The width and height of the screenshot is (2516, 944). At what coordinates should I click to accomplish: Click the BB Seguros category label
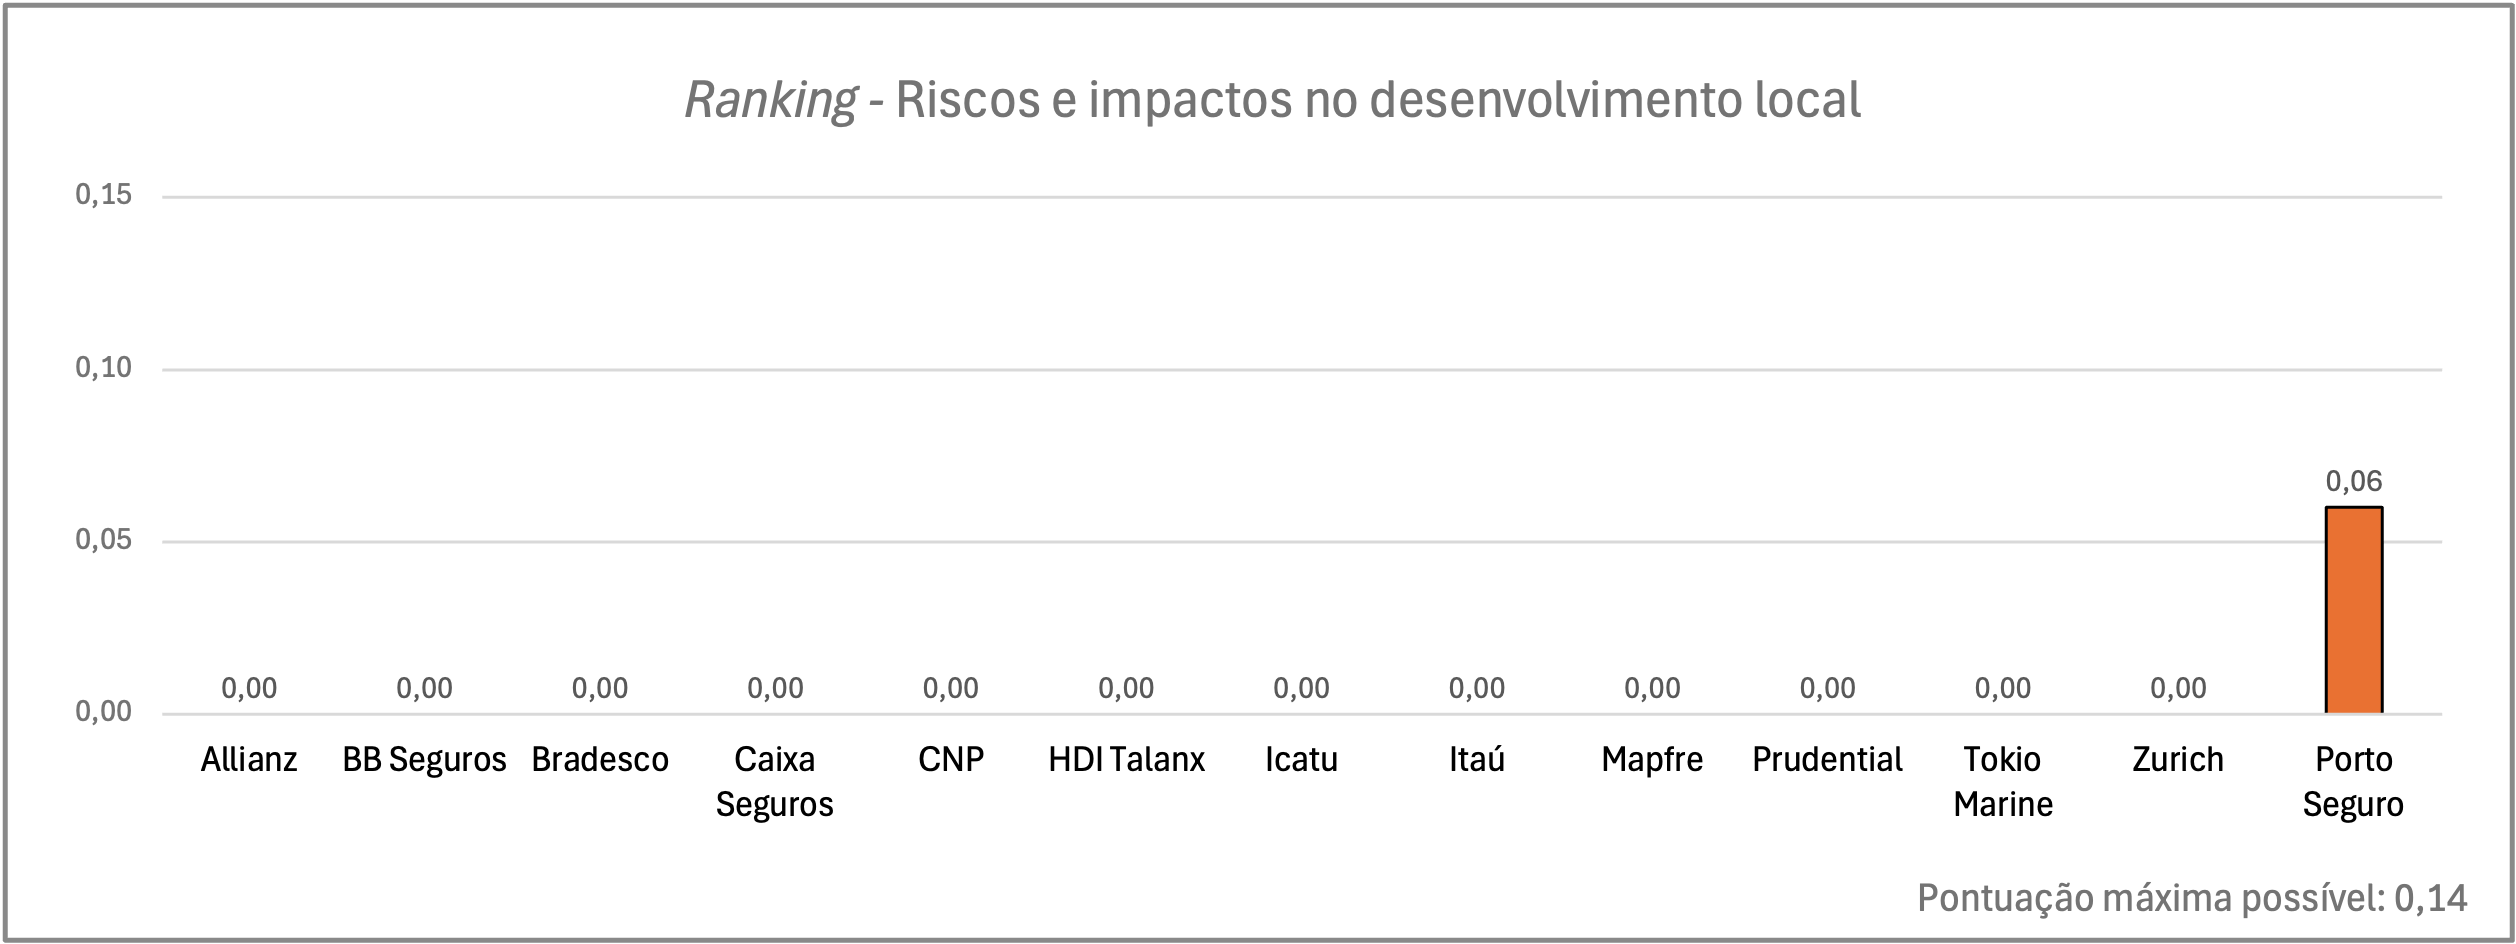[424, 760]
